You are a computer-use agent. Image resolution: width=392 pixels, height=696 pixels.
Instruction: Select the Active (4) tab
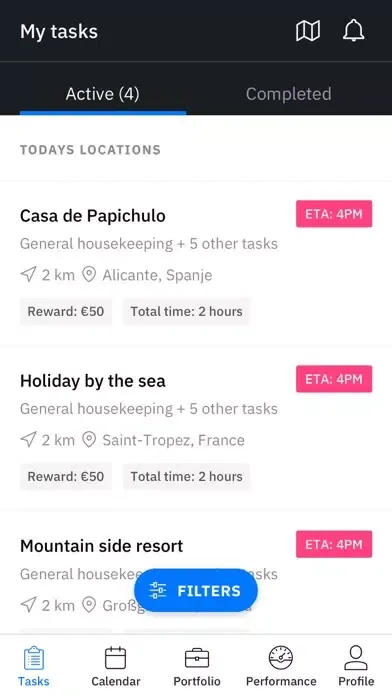pyautogui.click(x=103, y=94)
